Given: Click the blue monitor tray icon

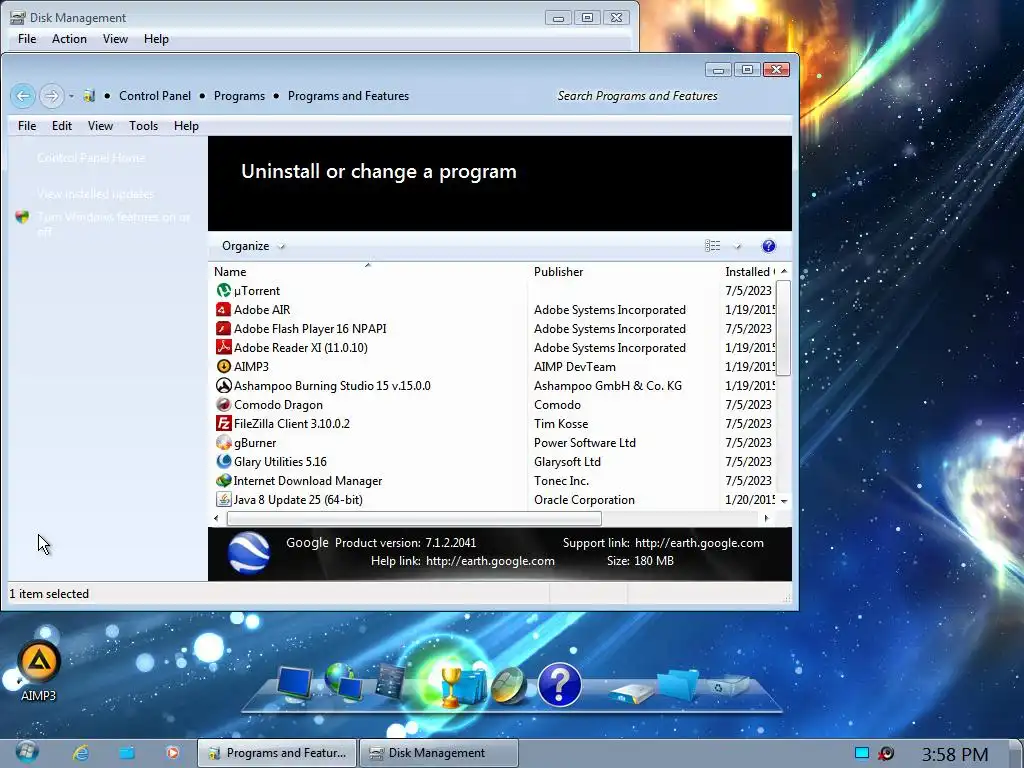Looking at the screenshot, I should [862, 753].
